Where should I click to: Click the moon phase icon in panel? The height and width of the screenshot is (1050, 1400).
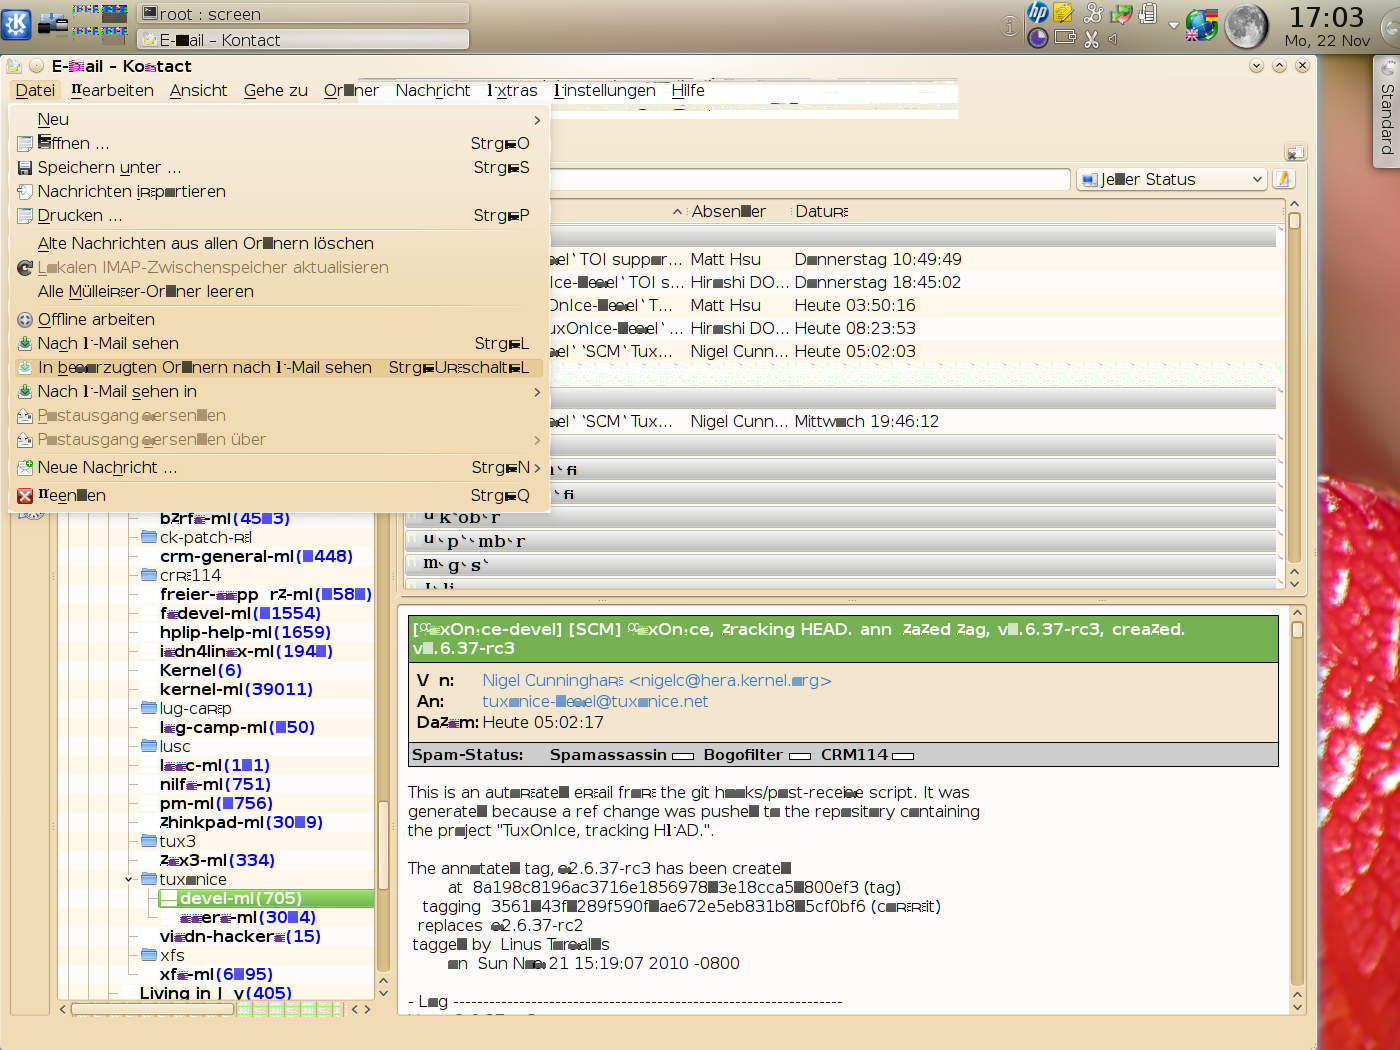(x=1246, y=26)
